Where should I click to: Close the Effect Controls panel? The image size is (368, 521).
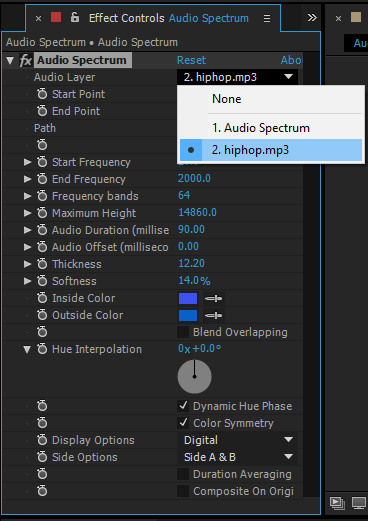(38, 19)
